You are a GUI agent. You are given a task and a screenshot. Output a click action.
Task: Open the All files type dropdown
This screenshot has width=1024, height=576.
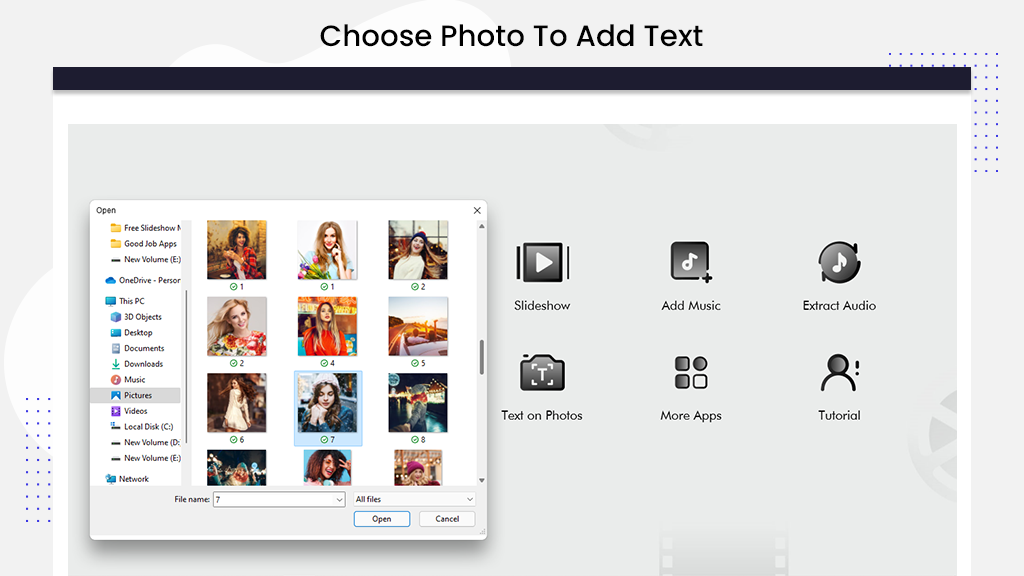pos(414,500)
